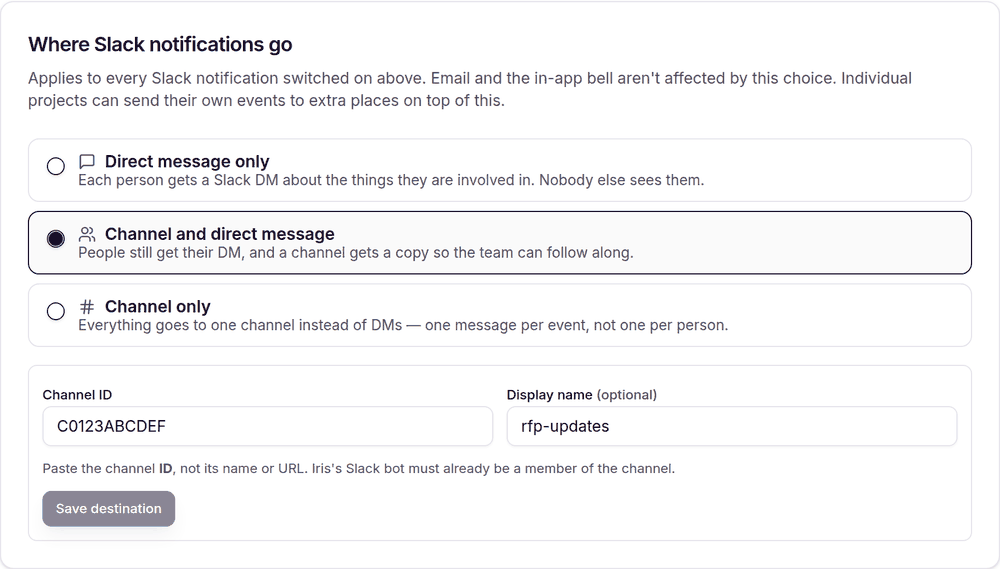
Task: Click into the Channel ID input field
Action: pyautogui.click(x=268, y=426)
